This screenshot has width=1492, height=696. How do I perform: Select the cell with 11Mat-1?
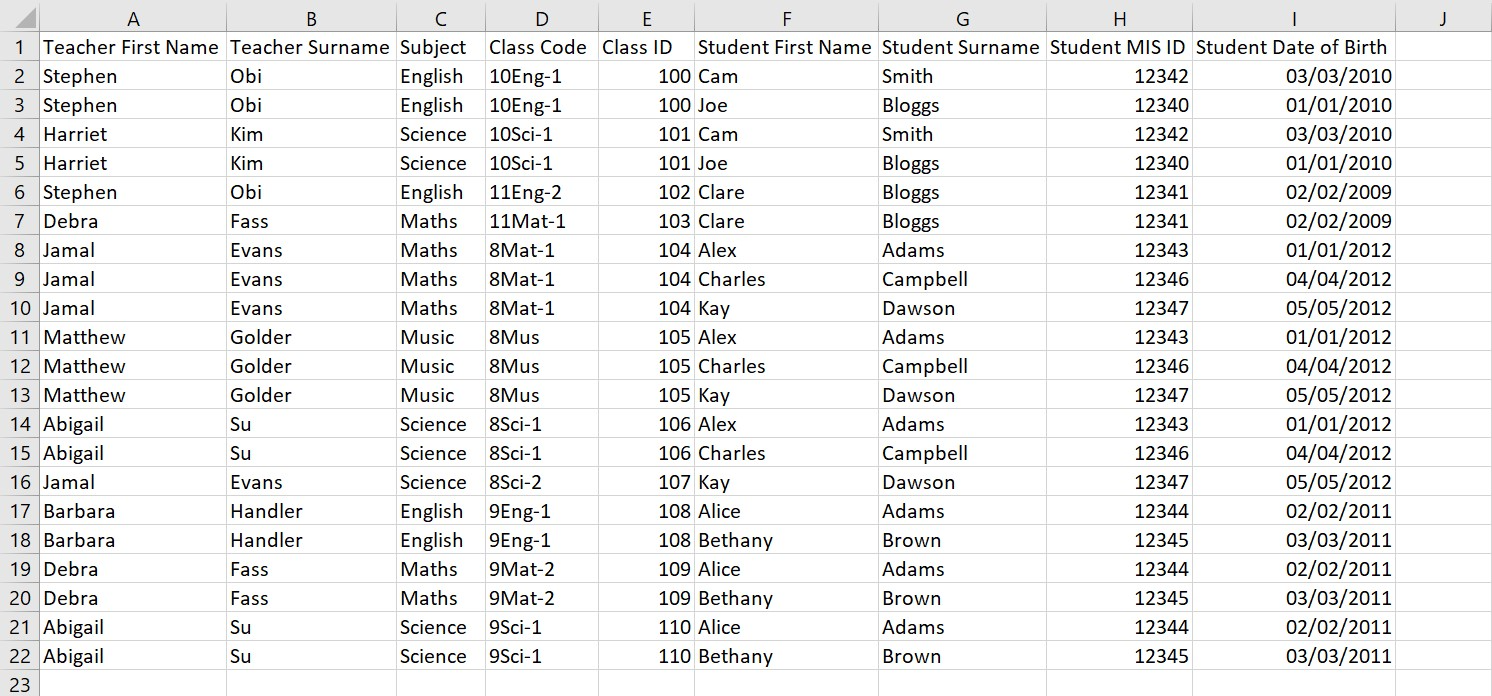tap(541, 221)
